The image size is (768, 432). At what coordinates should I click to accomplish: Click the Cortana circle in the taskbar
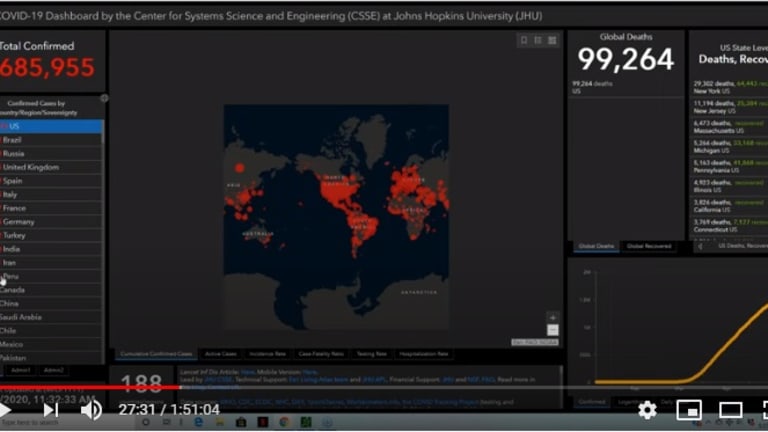(x=145, y=422)
